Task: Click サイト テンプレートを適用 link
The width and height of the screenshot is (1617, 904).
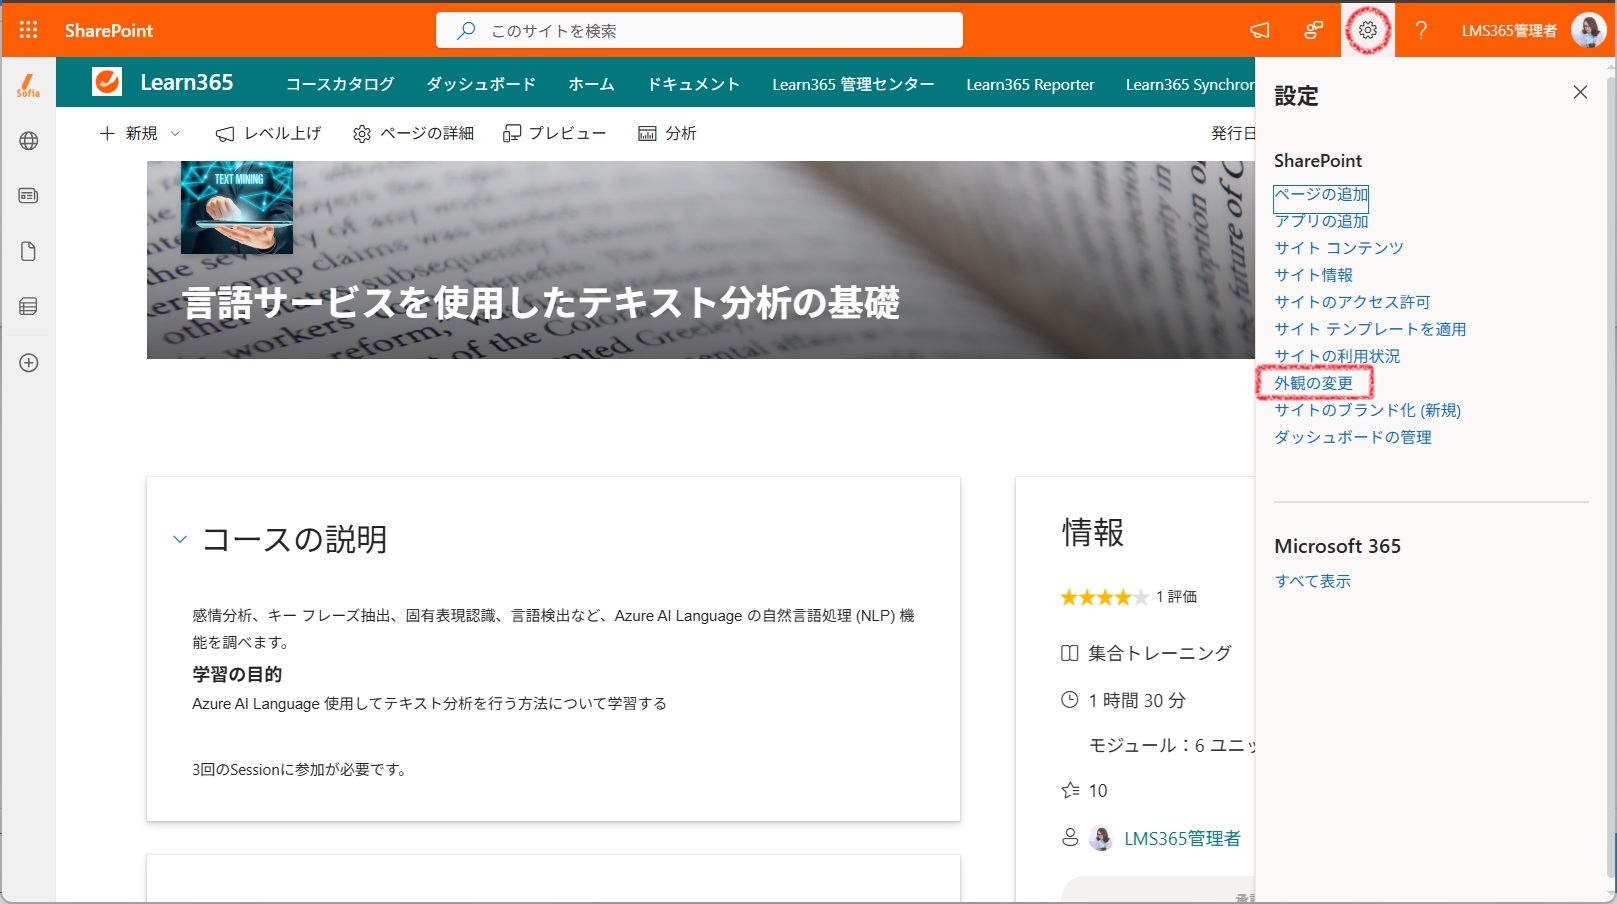Action: click(1370, 329)
